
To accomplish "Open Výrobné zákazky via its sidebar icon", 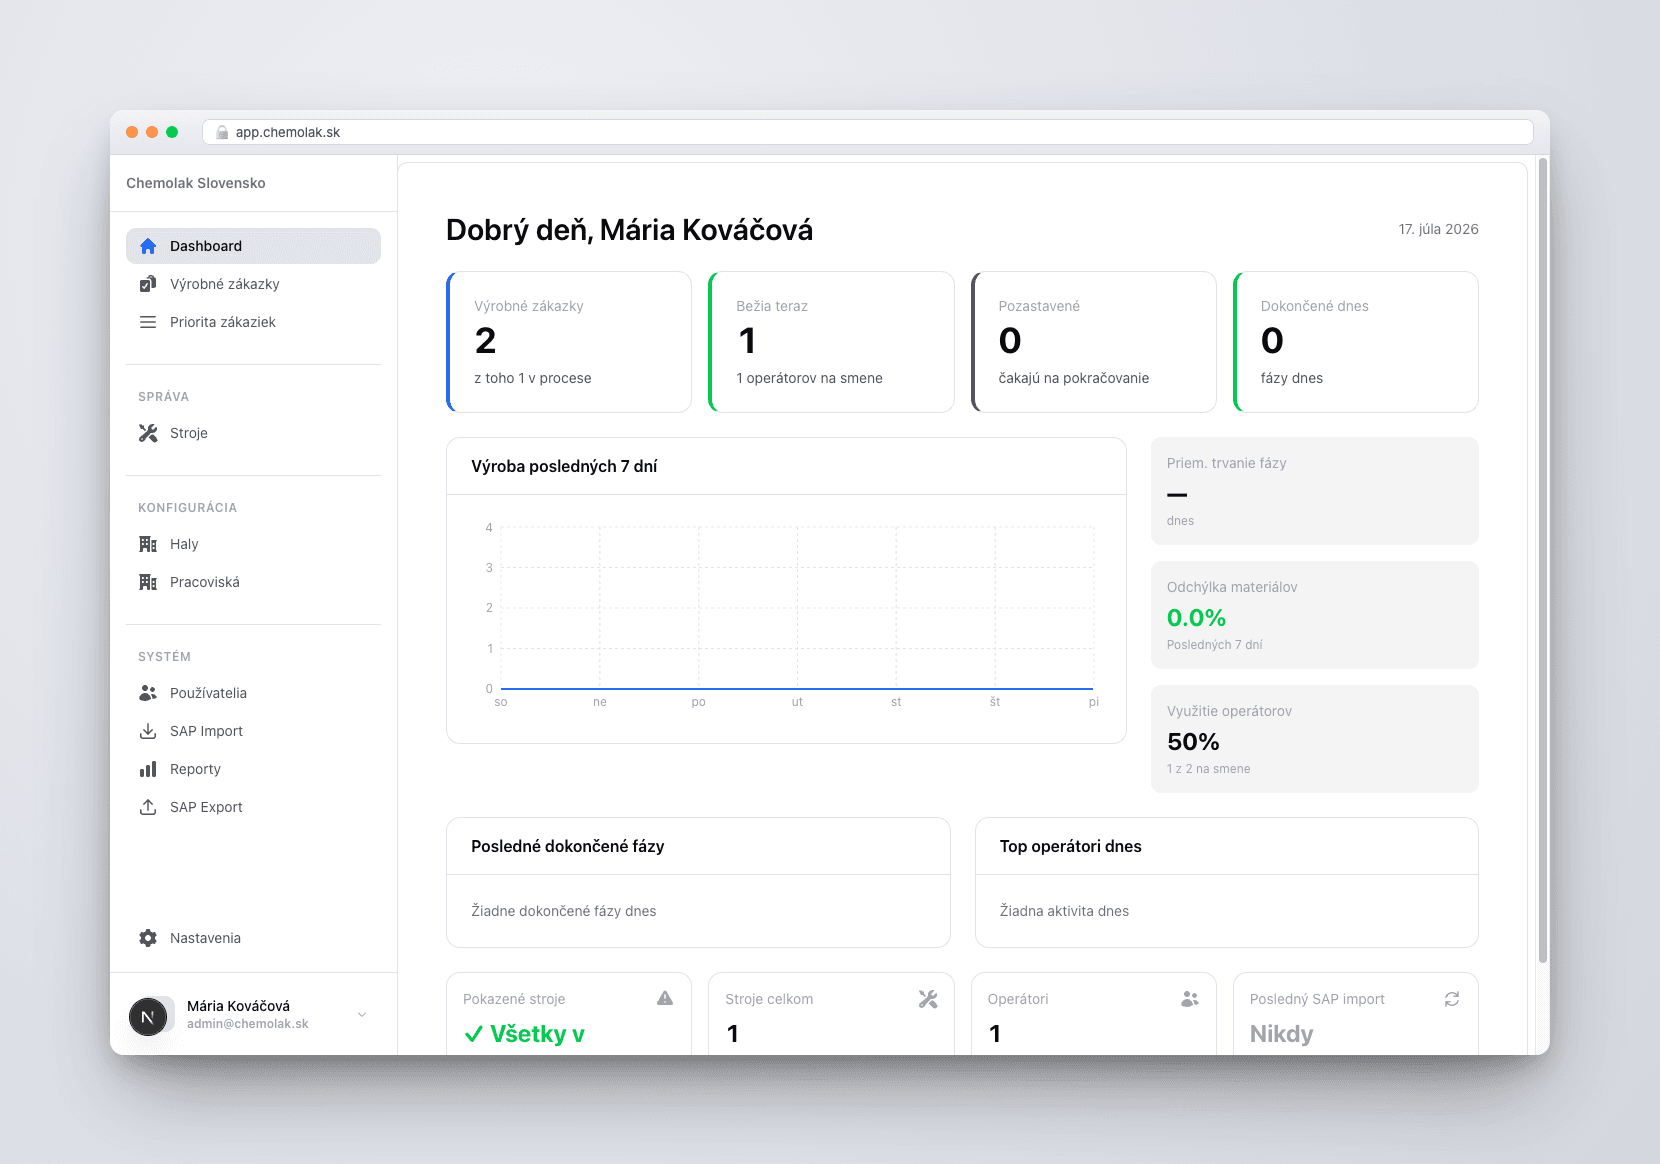I will coord(148,284).
